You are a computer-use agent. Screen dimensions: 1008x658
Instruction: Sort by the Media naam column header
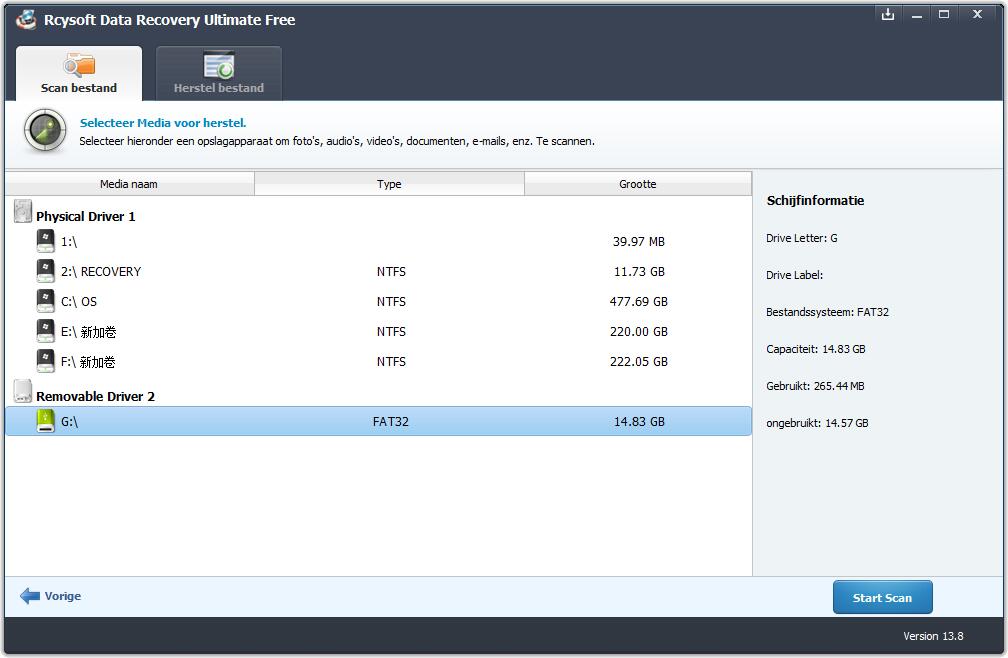click(129, 184)
